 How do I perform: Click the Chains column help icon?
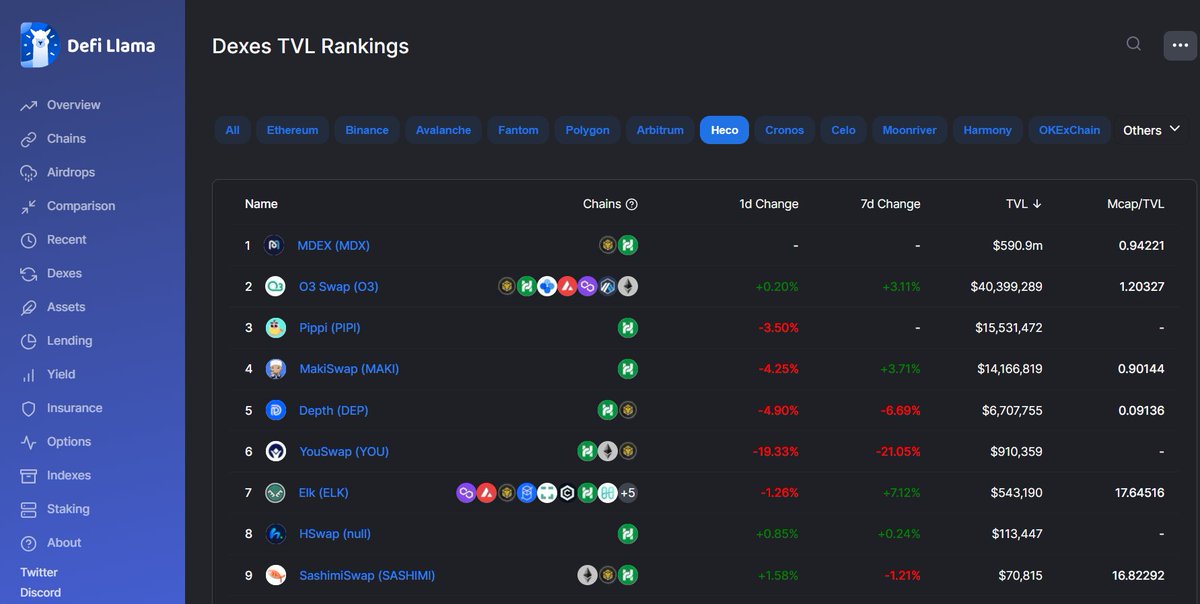[632, 204]
